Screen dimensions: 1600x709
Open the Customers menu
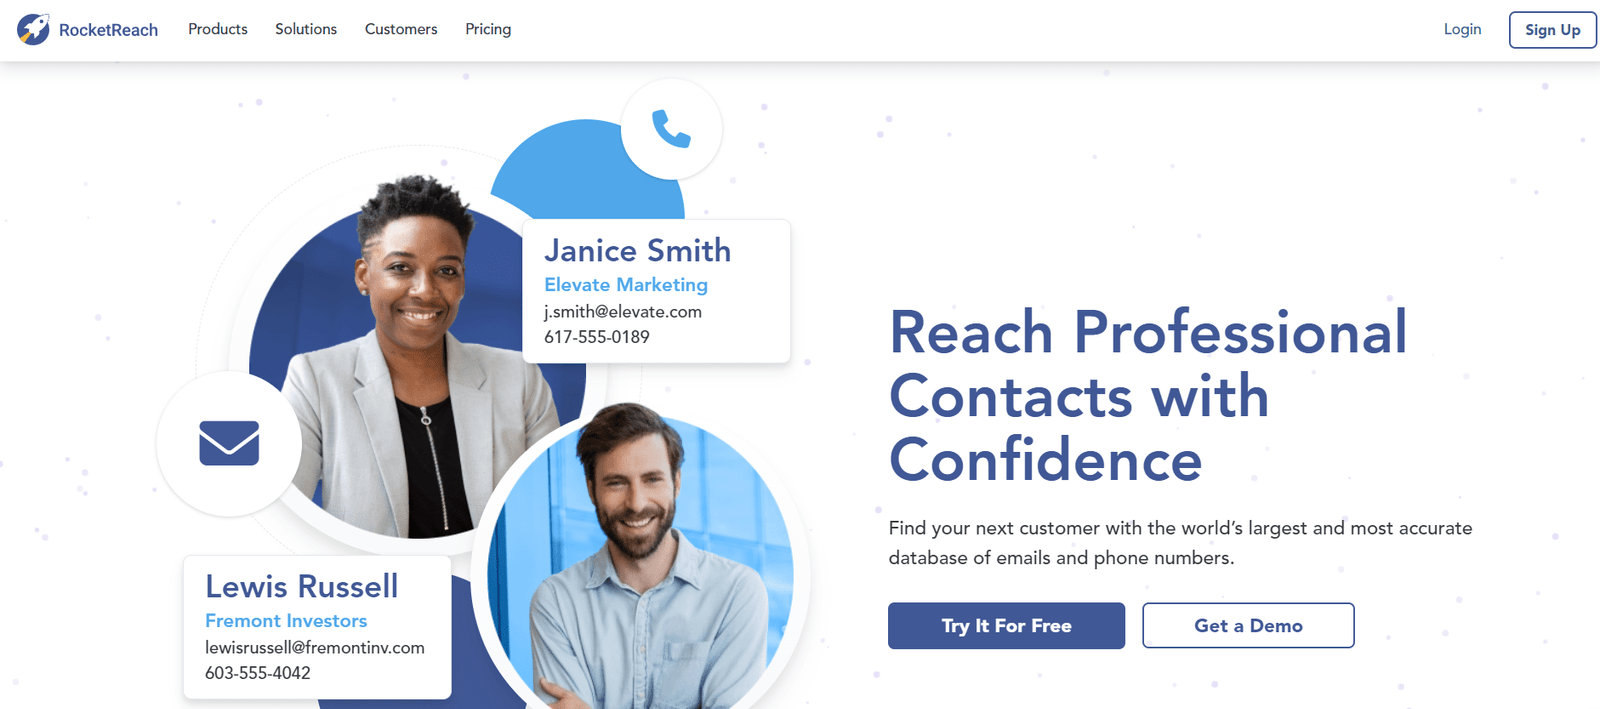point(401,29)
